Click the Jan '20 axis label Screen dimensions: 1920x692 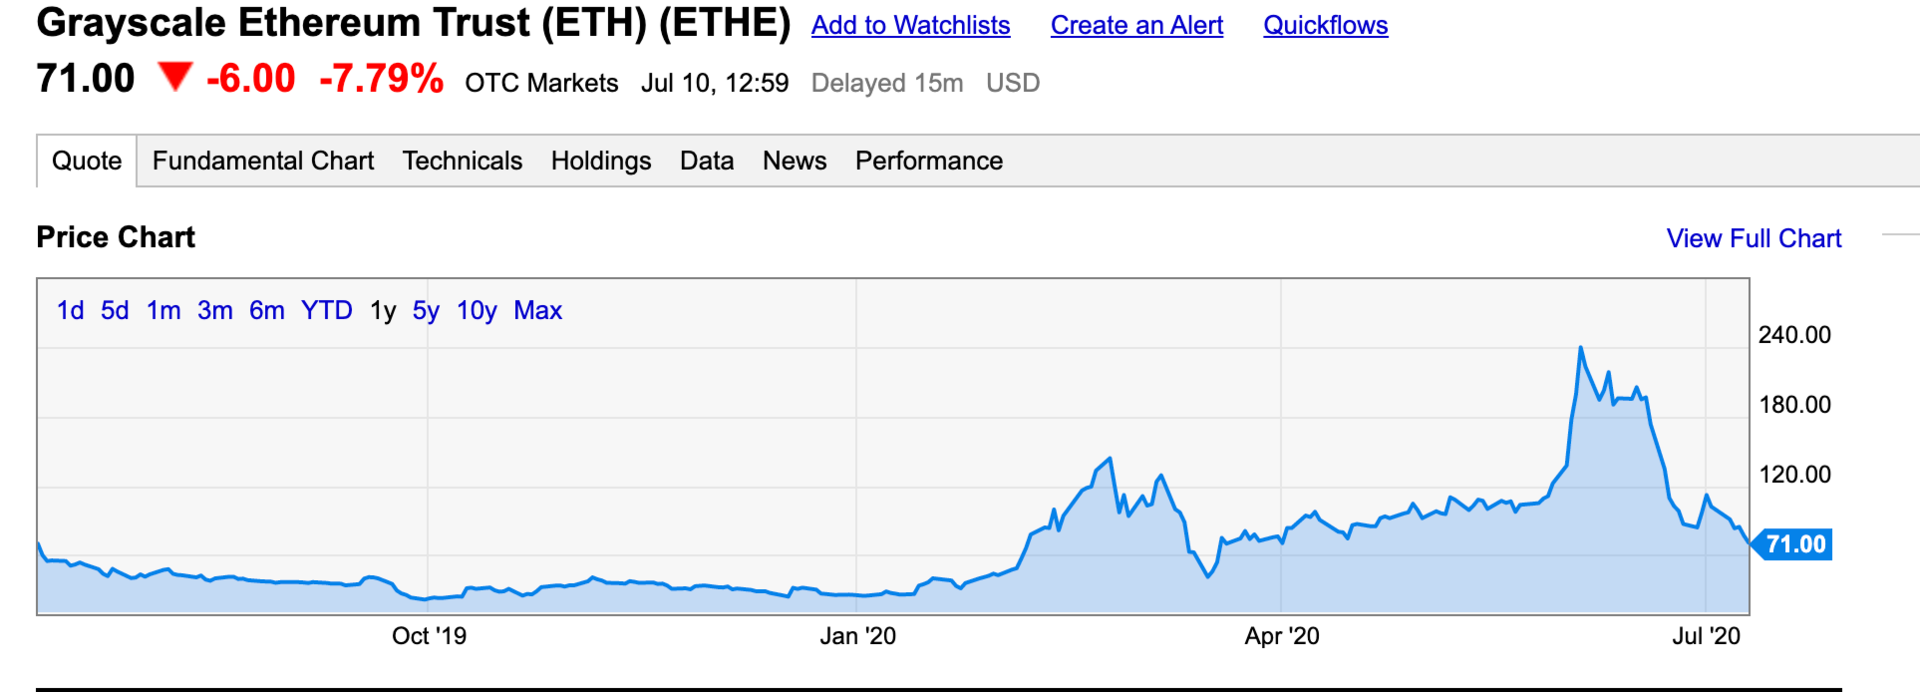tap(858, 636)
